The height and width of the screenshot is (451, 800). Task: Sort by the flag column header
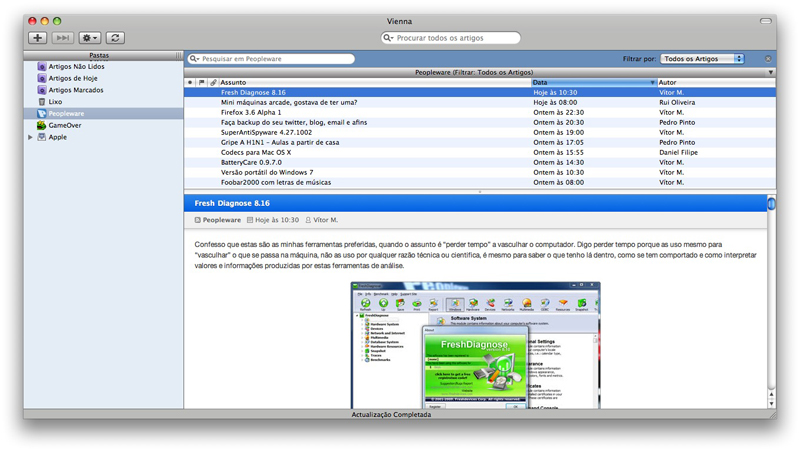[x=202, y=82]
